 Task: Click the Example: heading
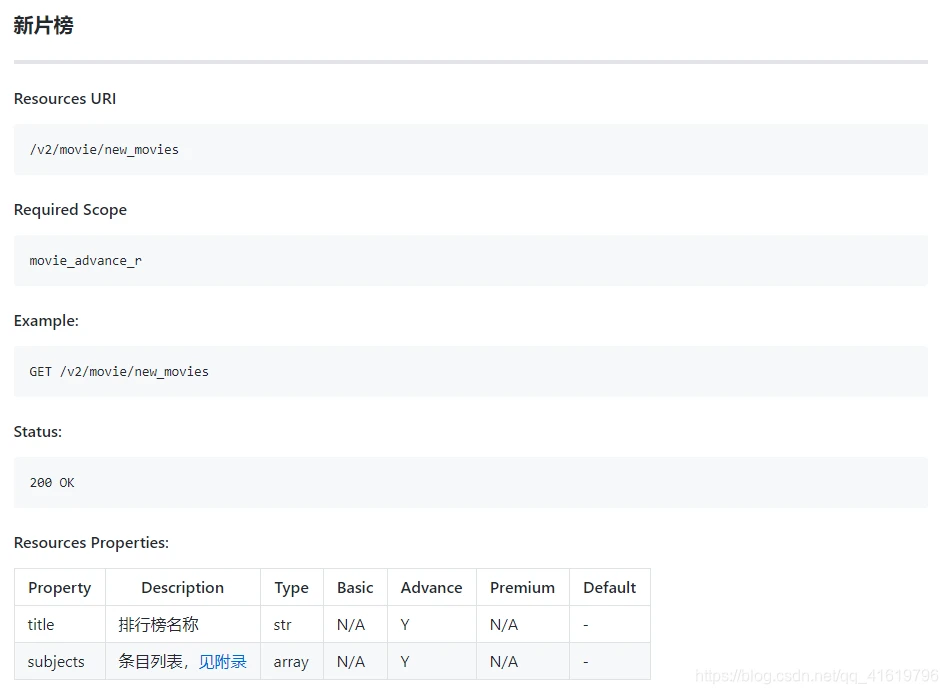(x=46, y=320)
